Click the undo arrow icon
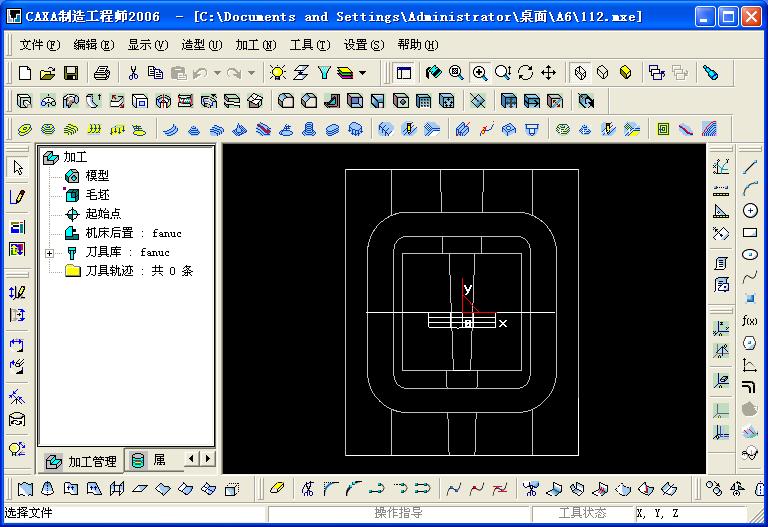 (200, 73)
